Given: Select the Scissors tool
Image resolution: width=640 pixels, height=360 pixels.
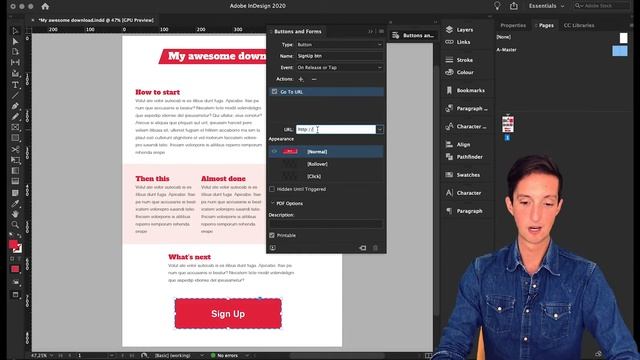Looking at the screenshot, I should (15, 149).
